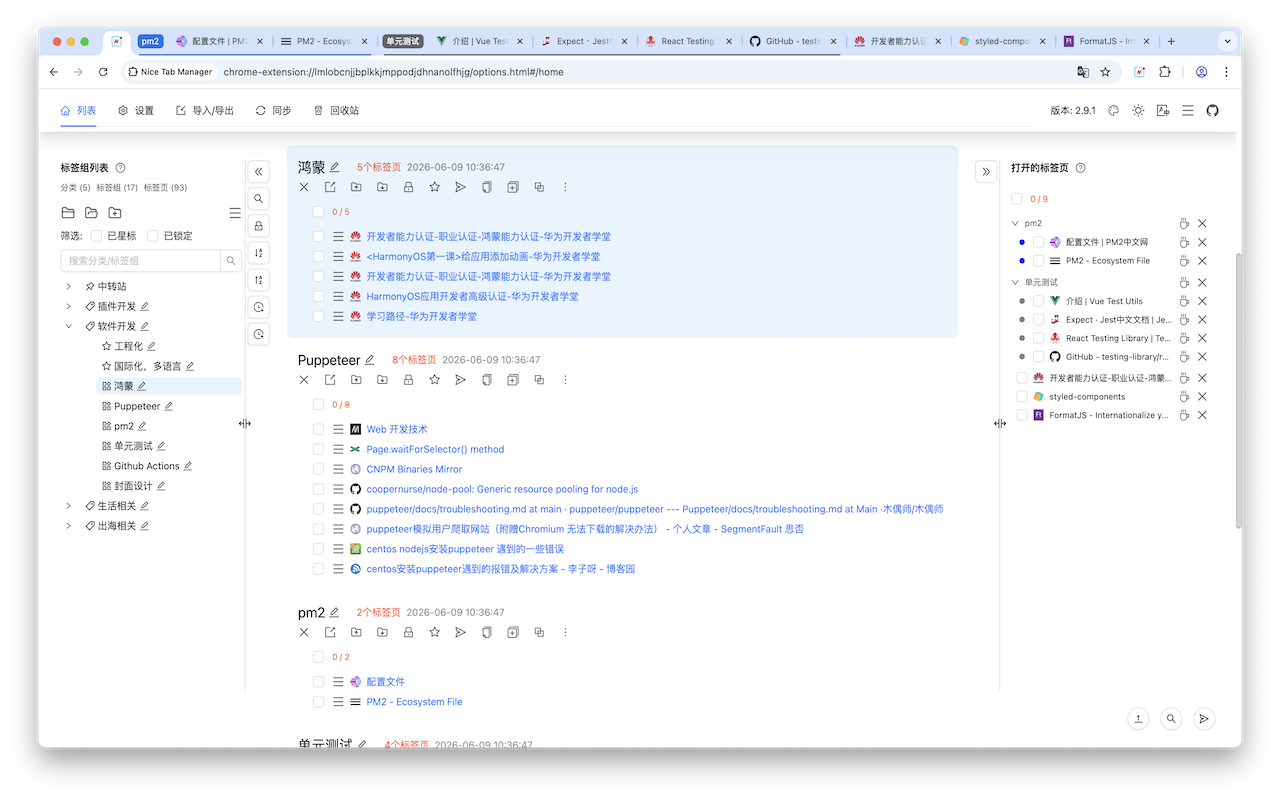This screenshot has width=1280, height=800.
Task: Click the cup icon next to styled-components
Action: coord(1184,397)
